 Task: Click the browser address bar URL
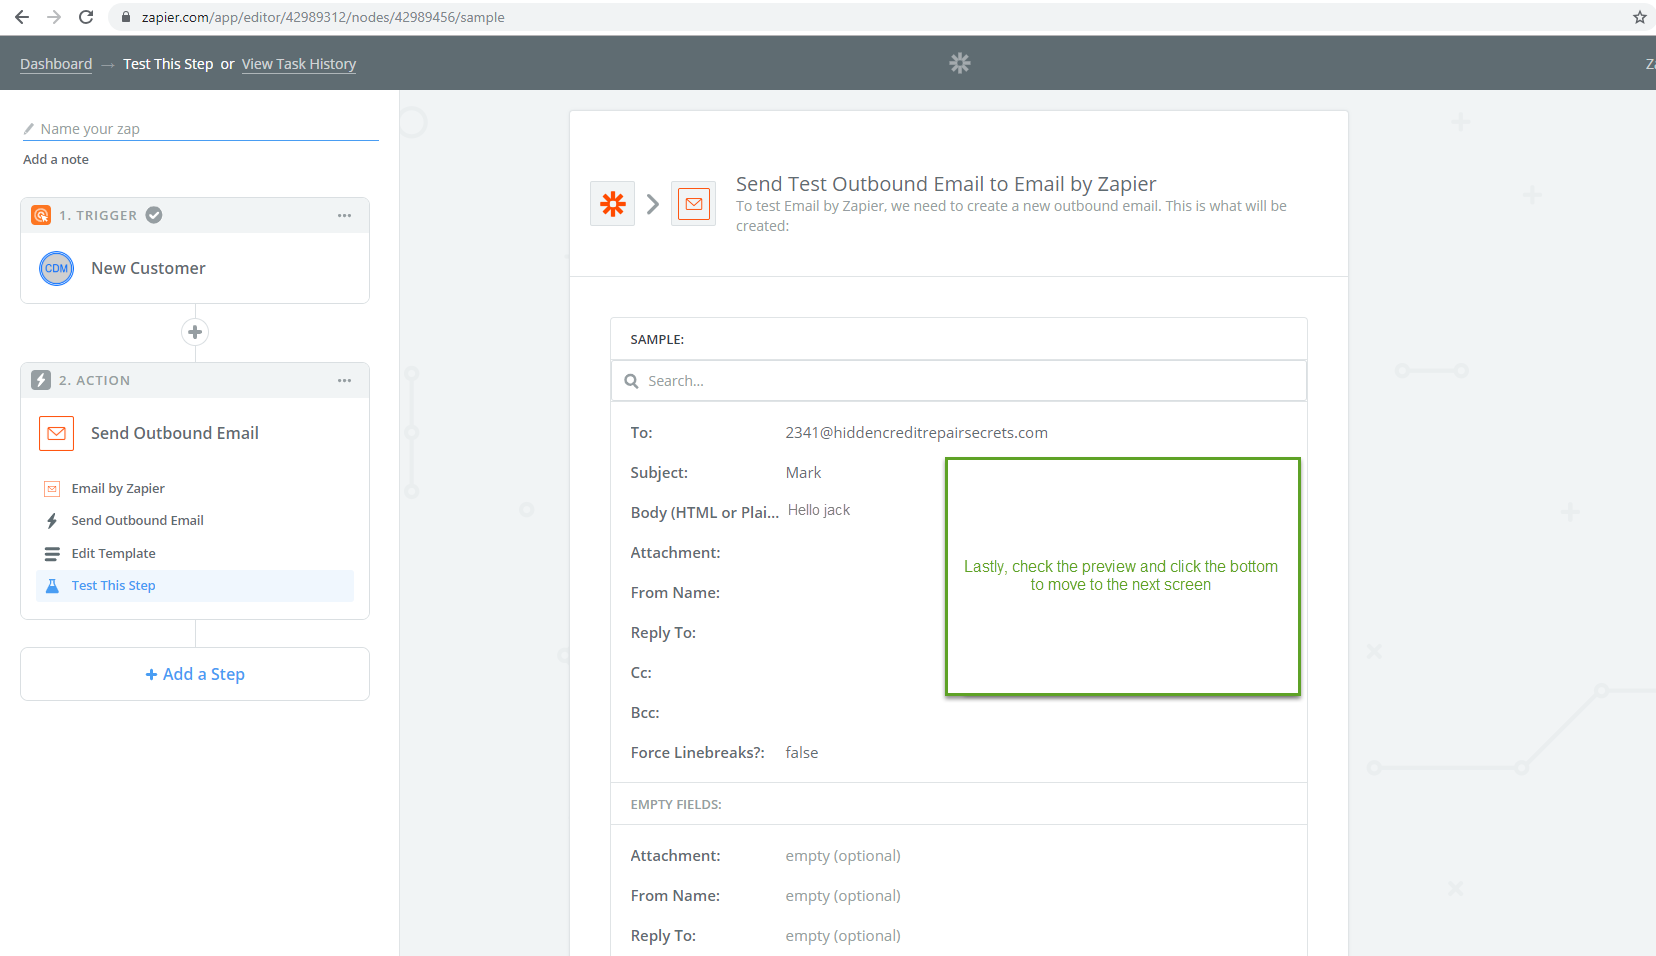323,17
